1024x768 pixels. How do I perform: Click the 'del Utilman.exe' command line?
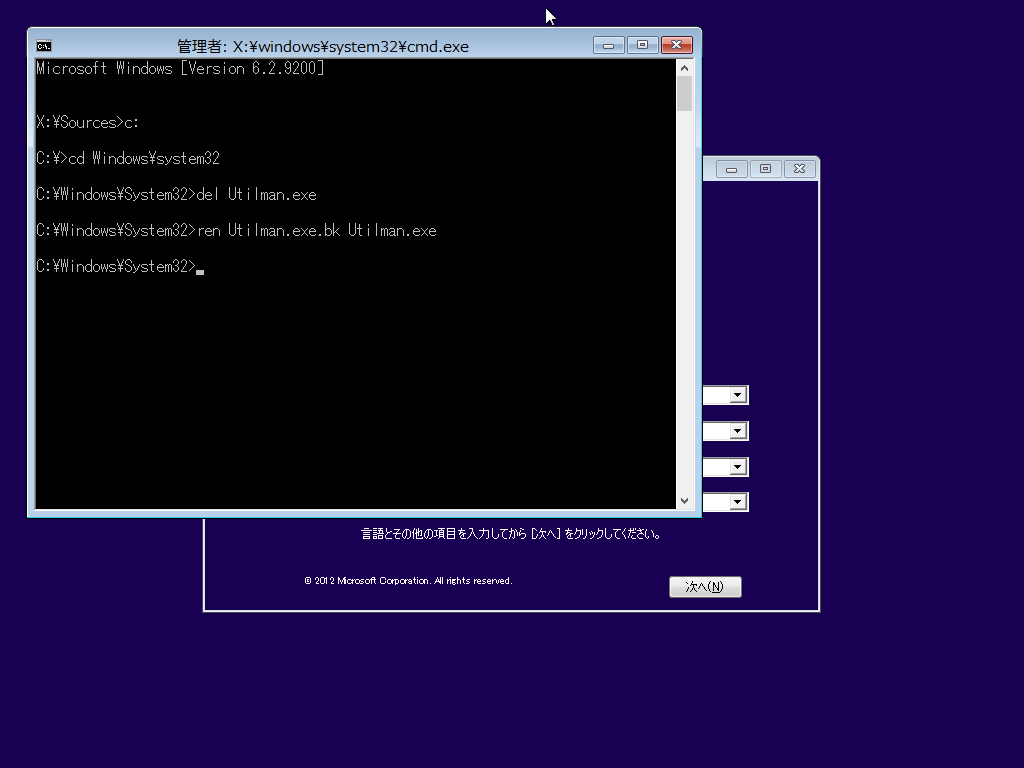pos(176,195)
